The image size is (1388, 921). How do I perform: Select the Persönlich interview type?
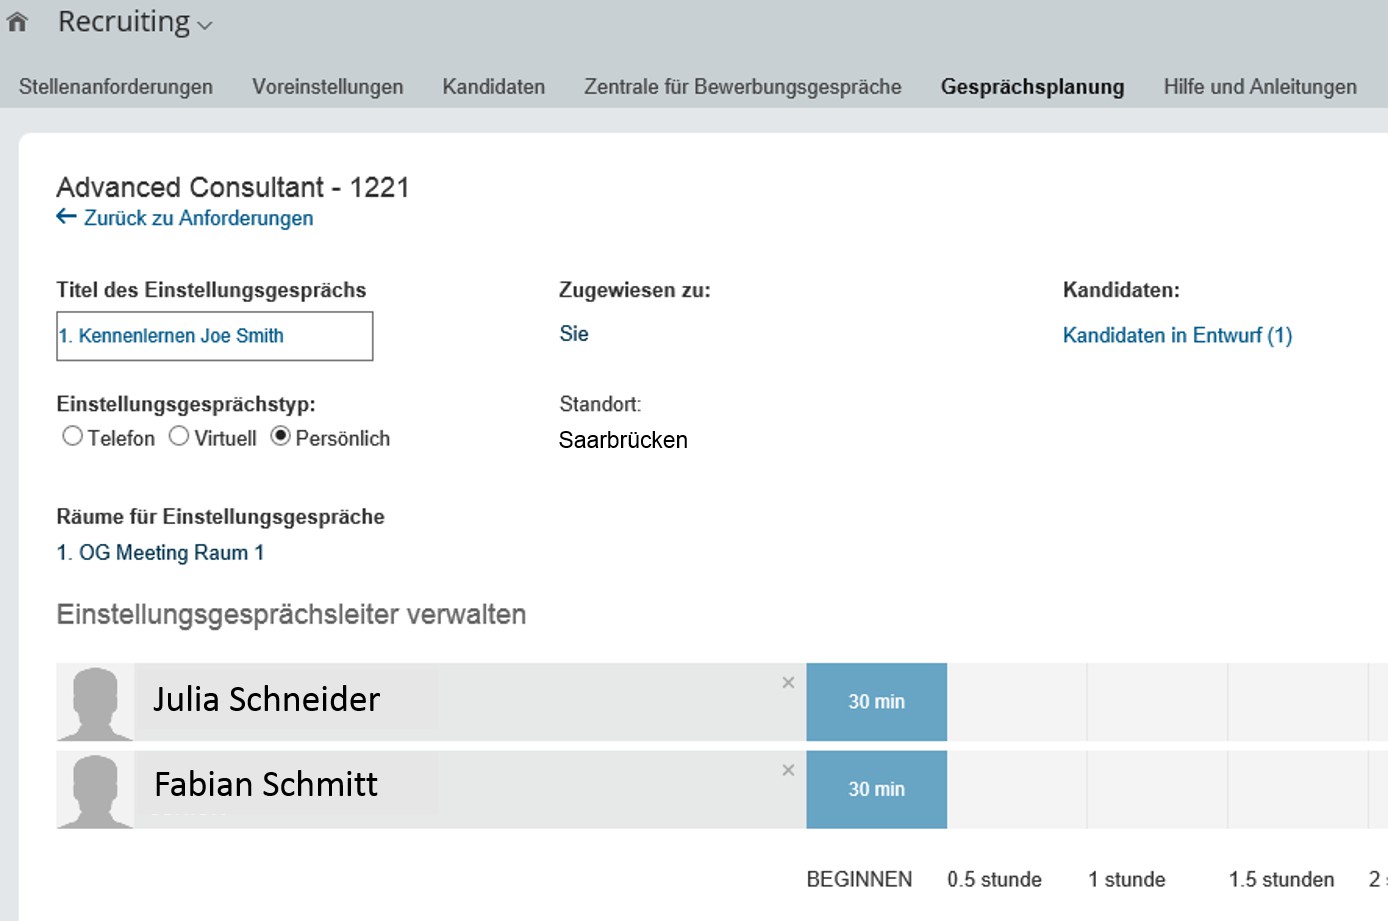click(281, 437)
